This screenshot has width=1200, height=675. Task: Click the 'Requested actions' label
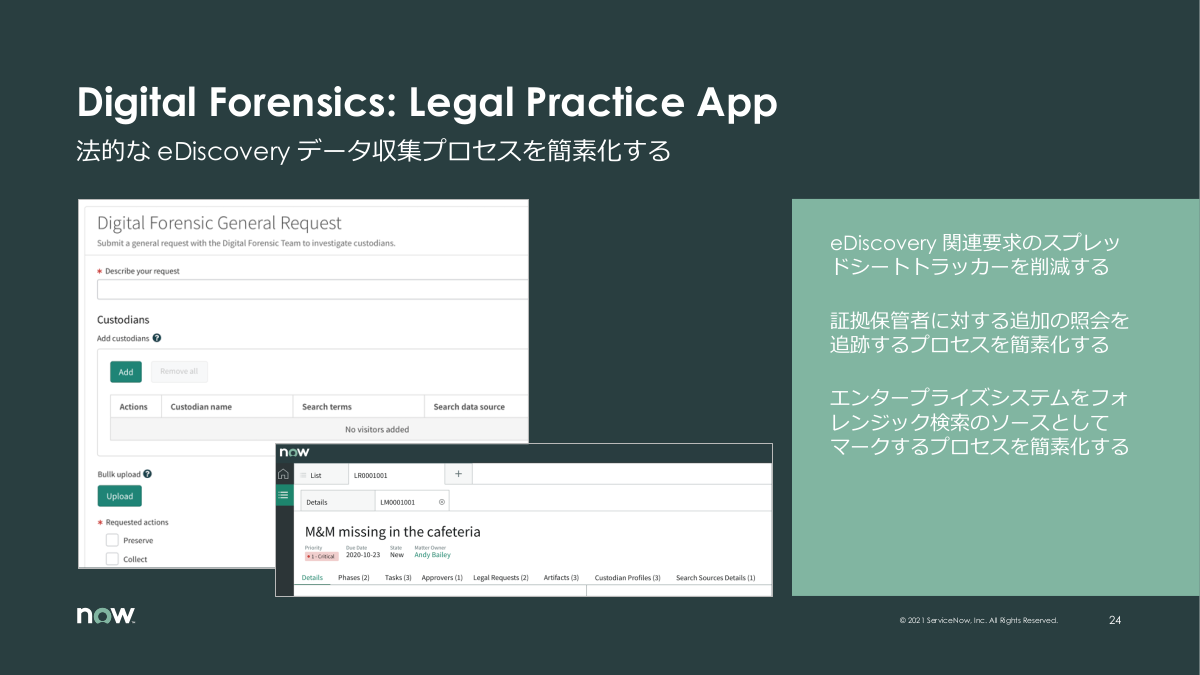137,522
